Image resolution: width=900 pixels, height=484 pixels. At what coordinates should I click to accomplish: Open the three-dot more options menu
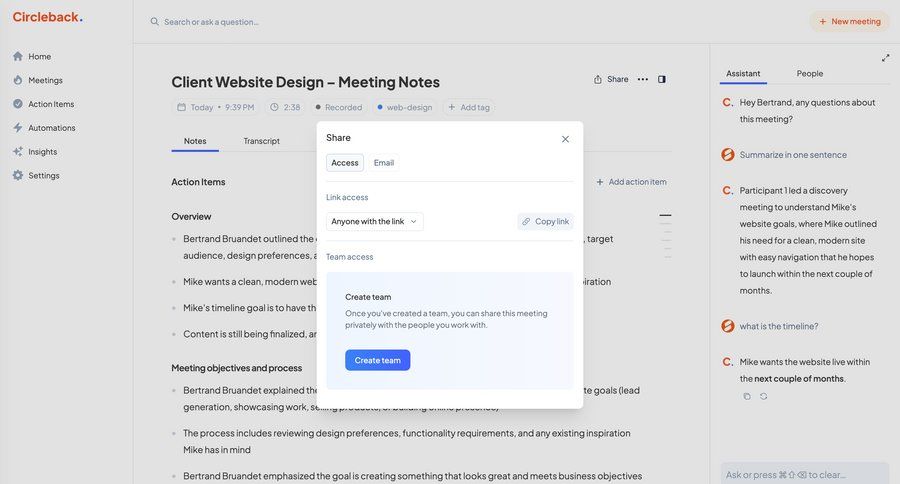(x=643, y=79)
